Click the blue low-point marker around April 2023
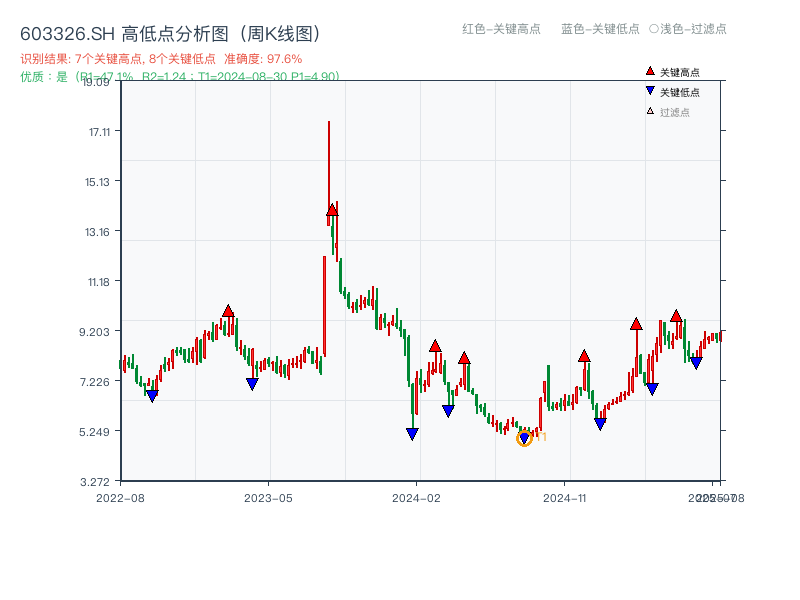This screenshot has width=800, height=600. click(x=252, y=384)
